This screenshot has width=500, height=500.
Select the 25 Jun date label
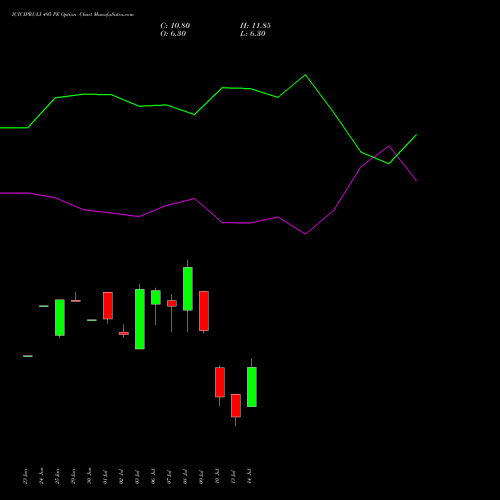point(57,476)
